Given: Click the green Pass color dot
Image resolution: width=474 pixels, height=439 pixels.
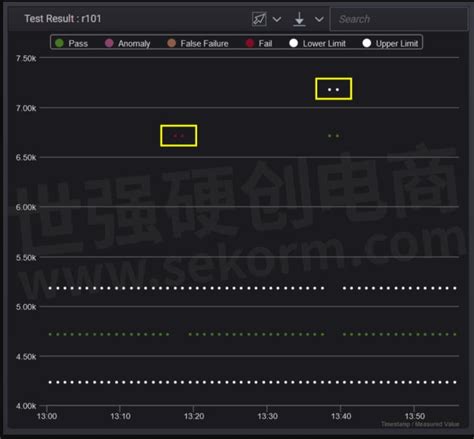Looking at the screenshot, I should (59, 43).
